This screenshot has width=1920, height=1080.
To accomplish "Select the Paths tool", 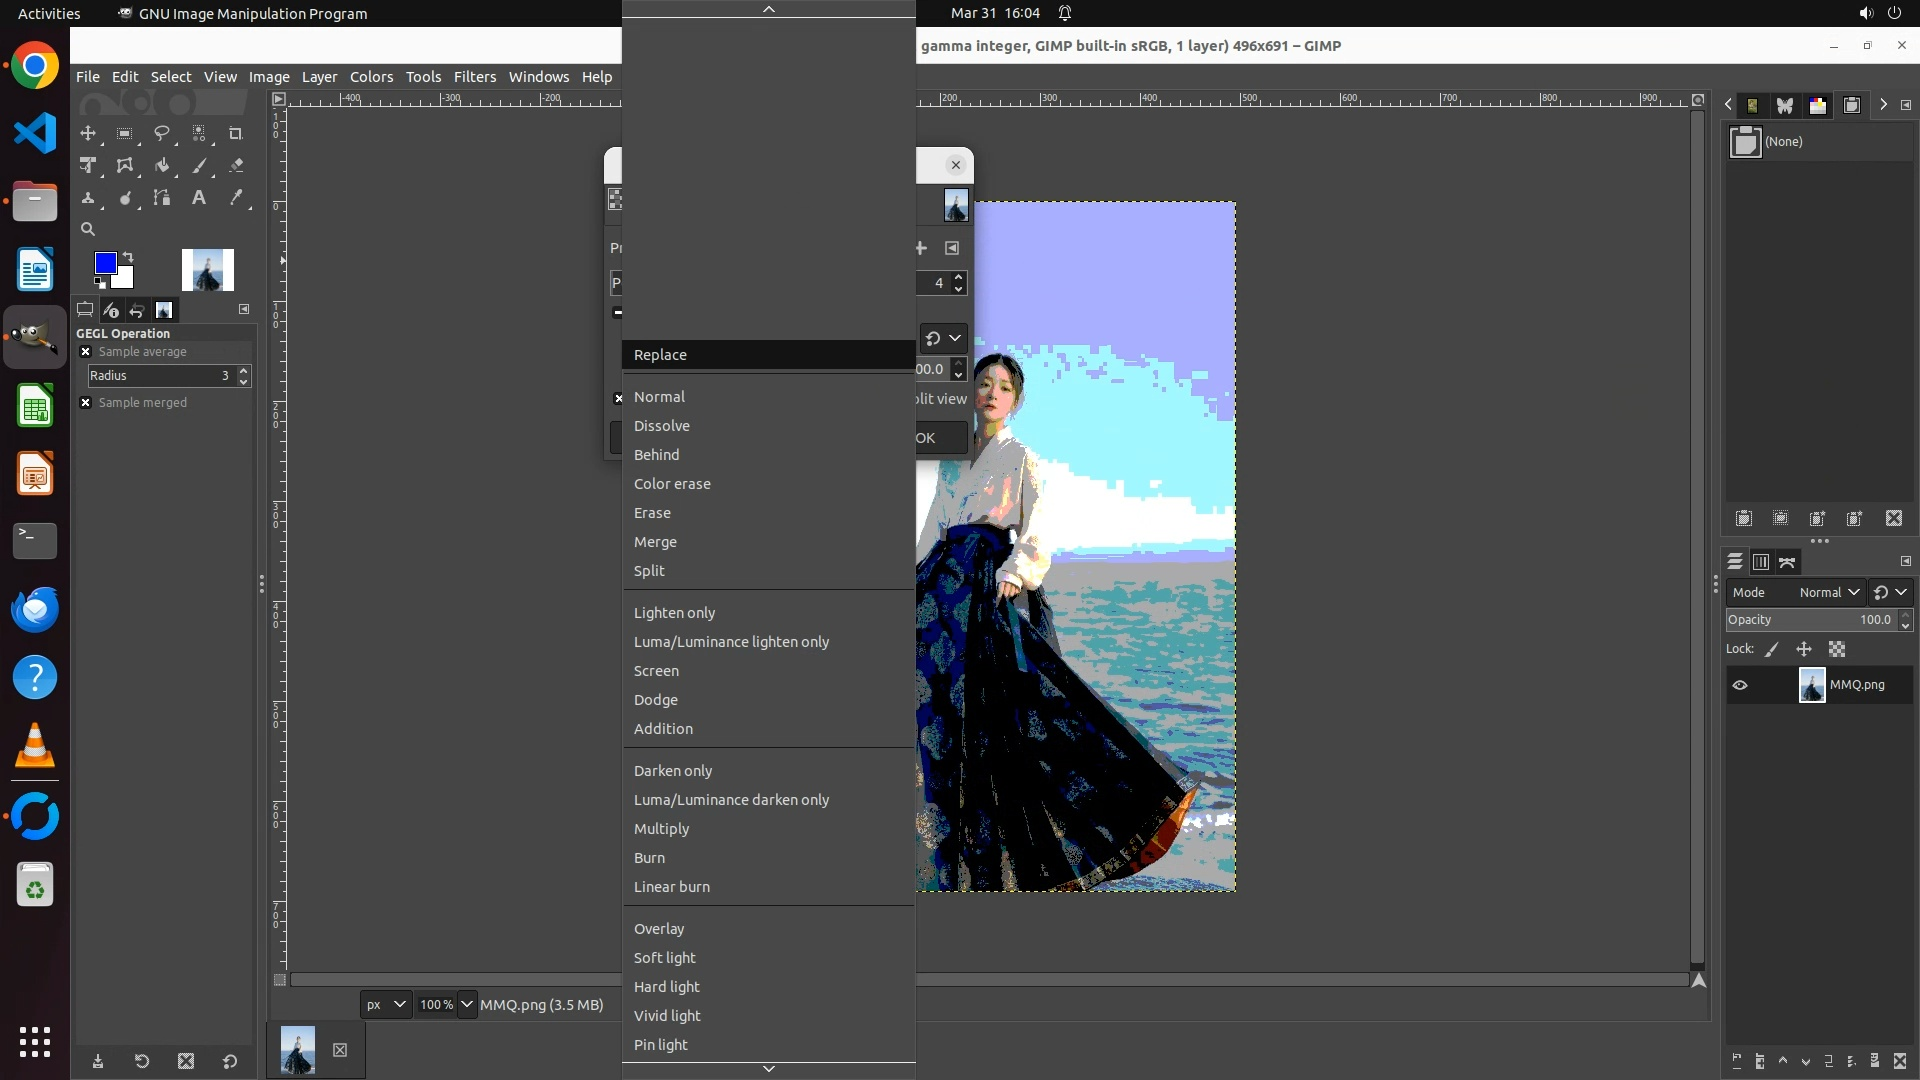I will tap(161, 198).
